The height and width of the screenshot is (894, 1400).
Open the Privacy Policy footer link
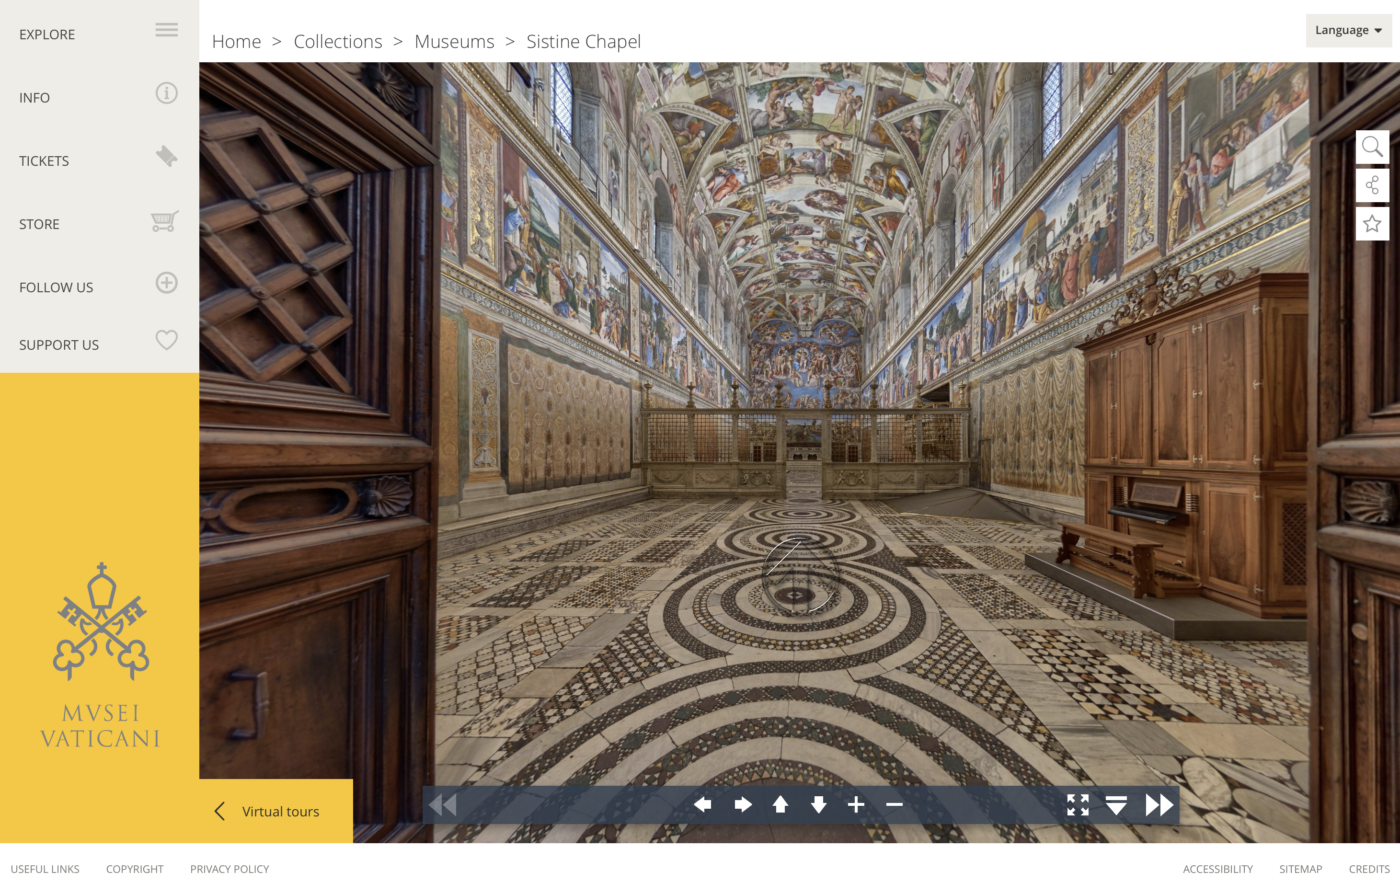click(x=230, y=869)
